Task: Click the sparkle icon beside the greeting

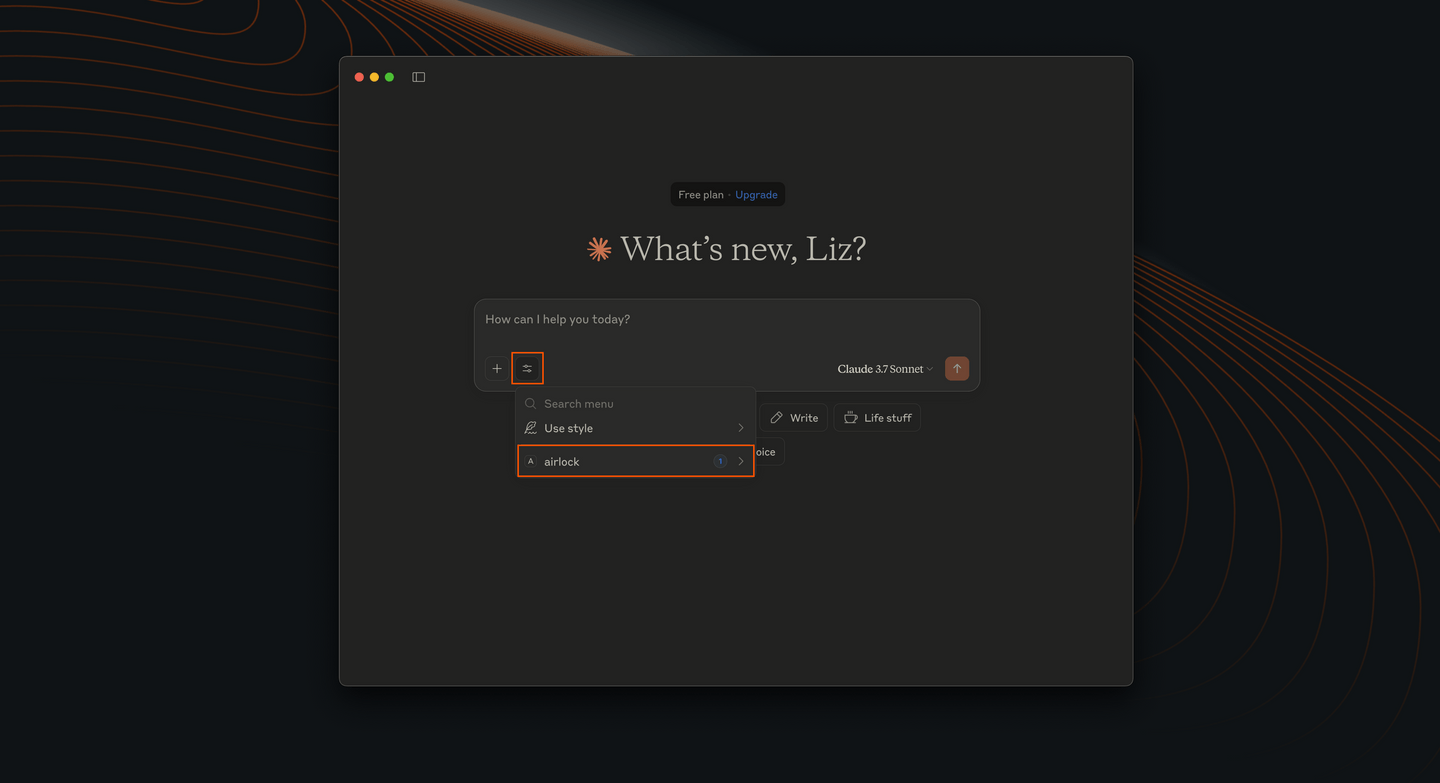Action: pos(598,248)
